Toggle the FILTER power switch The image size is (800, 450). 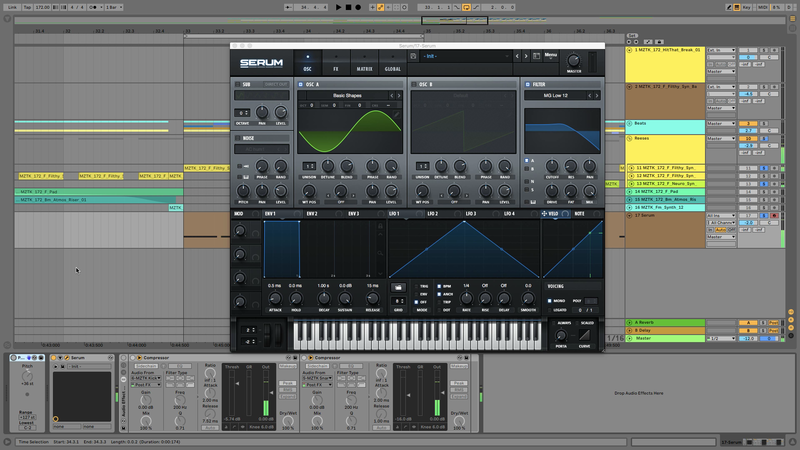527,84
